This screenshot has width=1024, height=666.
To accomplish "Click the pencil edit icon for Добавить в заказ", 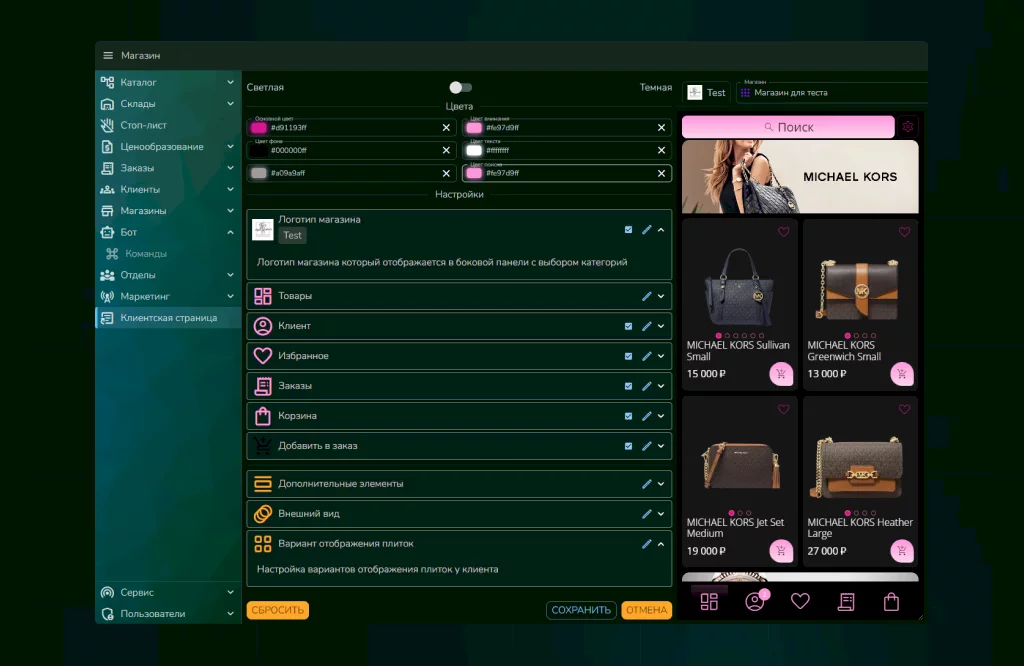I will tap(647, 447).
